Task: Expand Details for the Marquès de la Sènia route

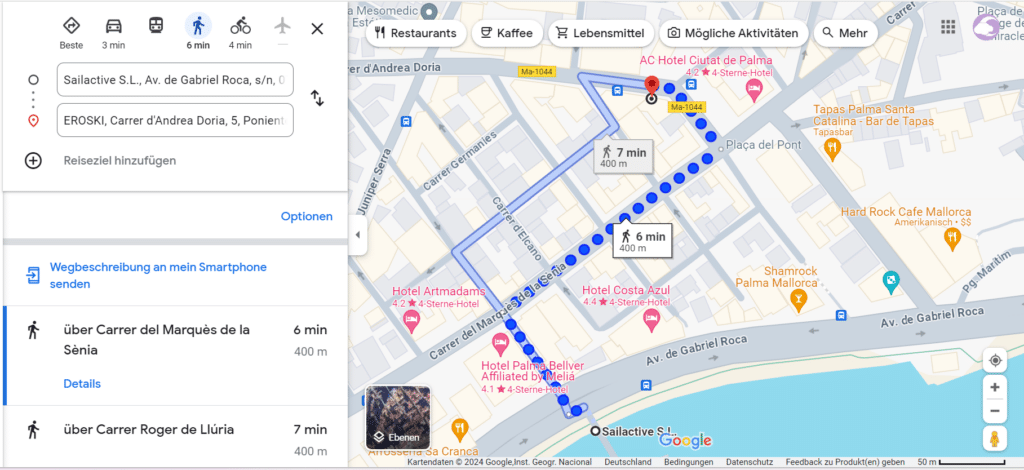Action: (x=82, y=384)
